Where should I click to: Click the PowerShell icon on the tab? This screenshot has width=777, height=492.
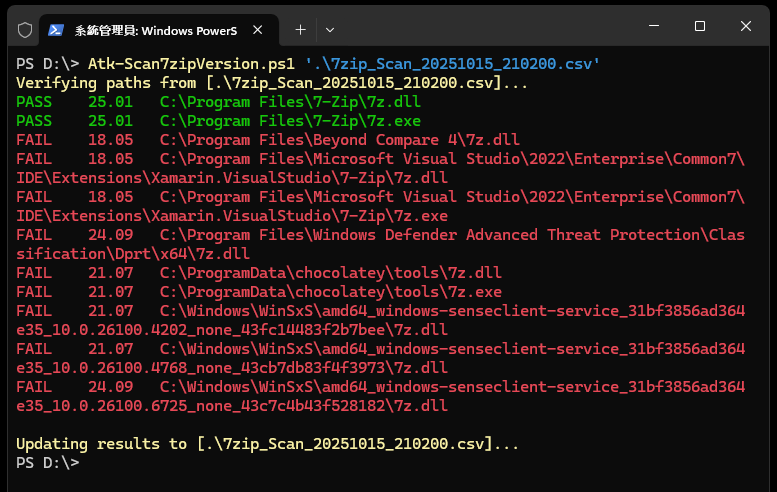59,29
